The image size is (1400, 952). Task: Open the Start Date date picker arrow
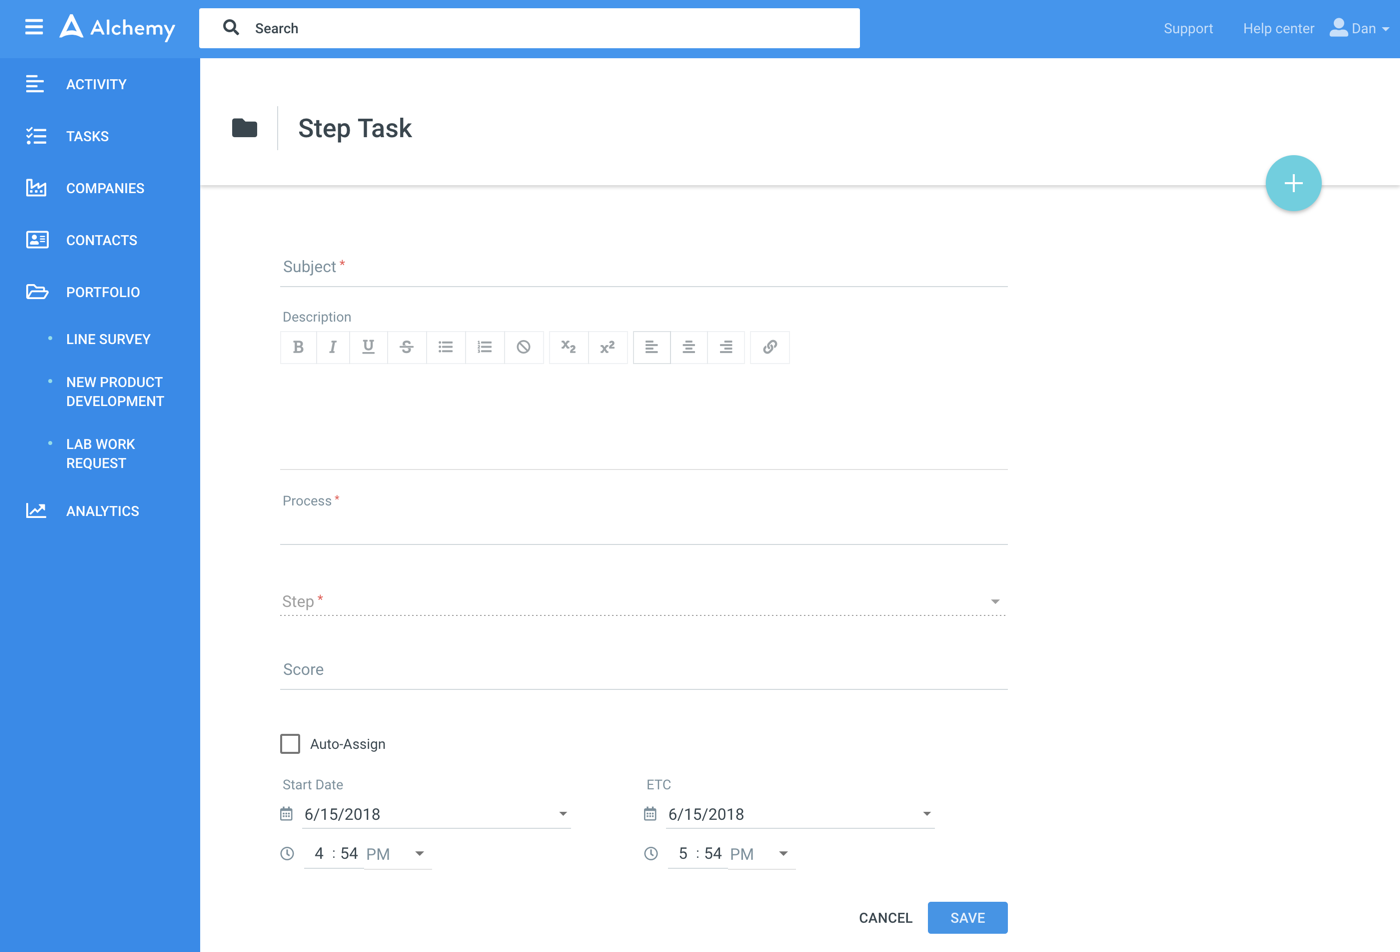tap(563, 814)
